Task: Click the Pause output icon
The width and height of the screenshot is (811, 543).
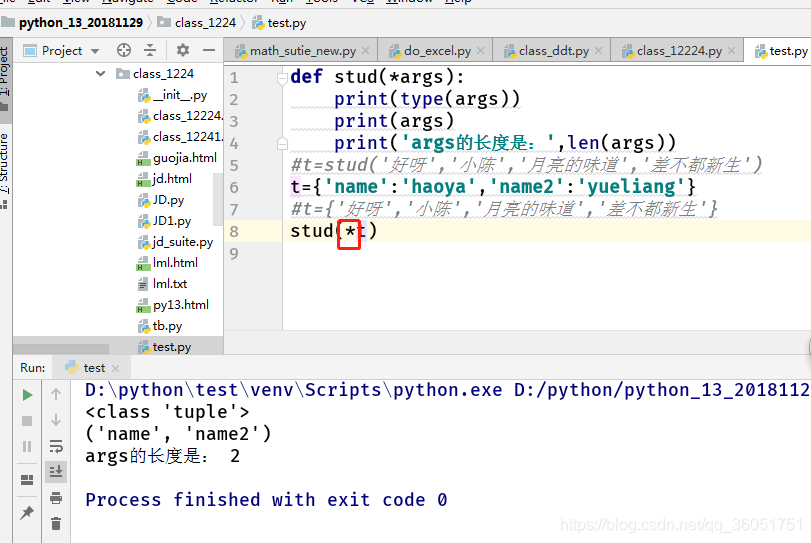Action: (x=27, y=446)
